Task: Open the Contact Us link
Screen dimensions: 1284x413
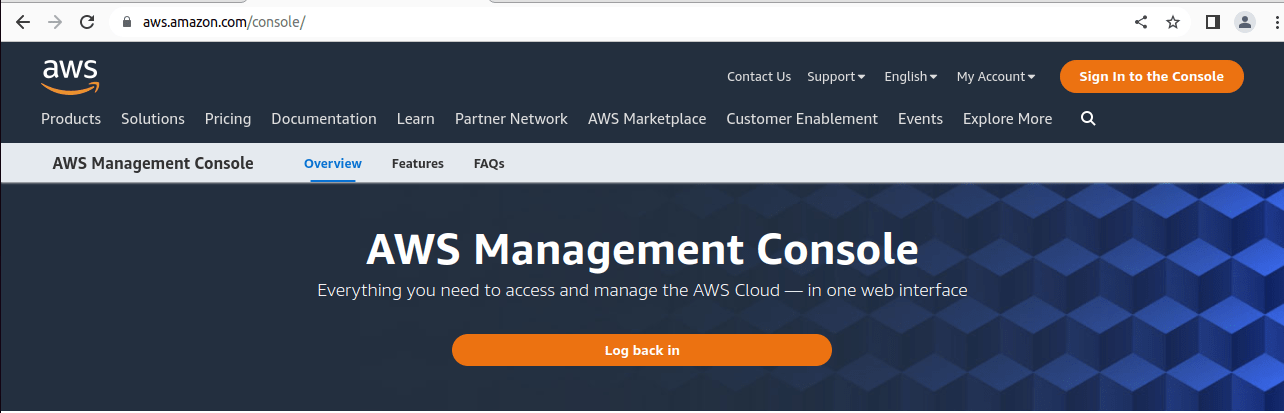Action: (759, 76)
